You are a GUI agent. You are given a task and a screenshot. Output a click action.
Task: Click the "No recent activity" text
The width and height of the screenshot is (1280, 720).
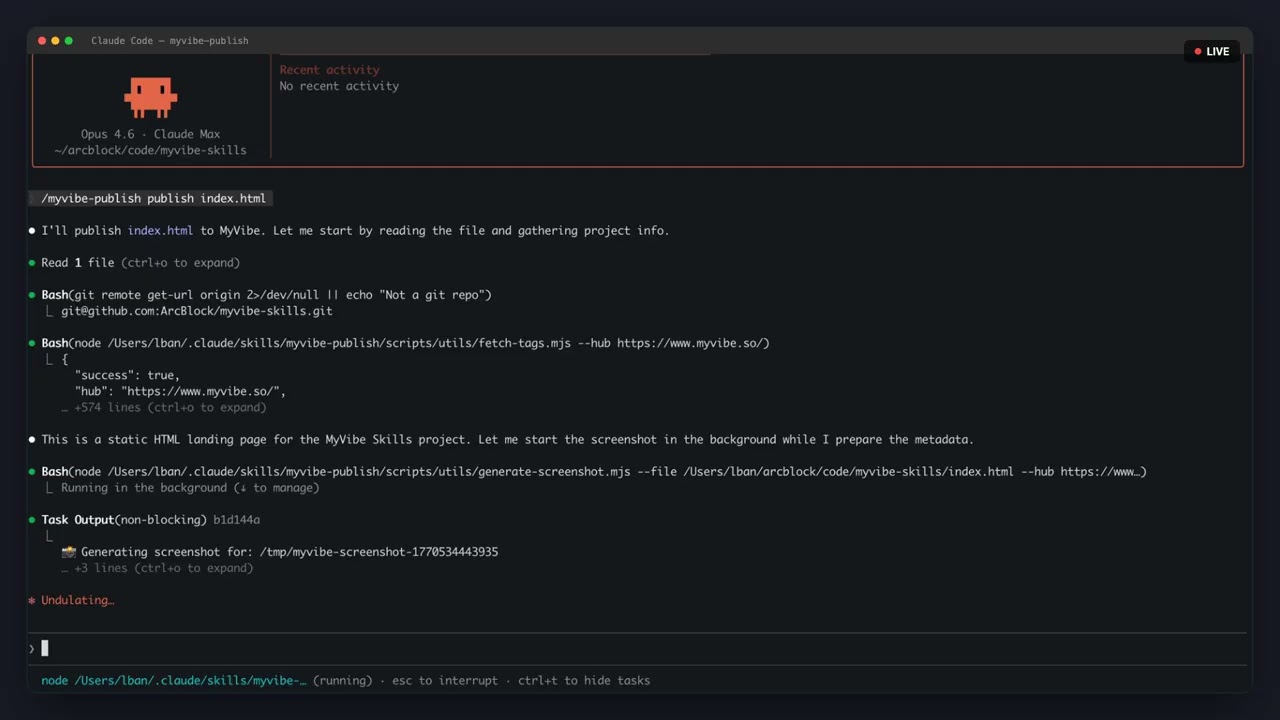(x=339, y=86)
